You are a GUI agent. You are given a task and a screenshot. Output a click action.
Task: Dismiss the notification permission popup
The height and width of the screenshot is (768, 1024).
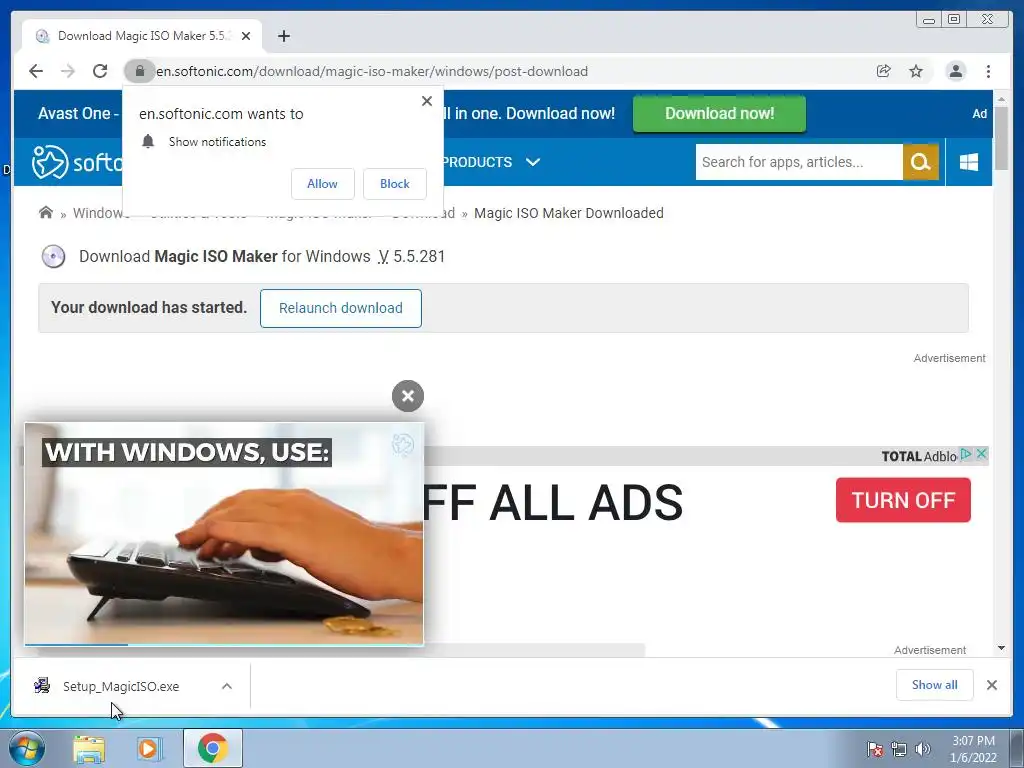click(x=427, y=101)
